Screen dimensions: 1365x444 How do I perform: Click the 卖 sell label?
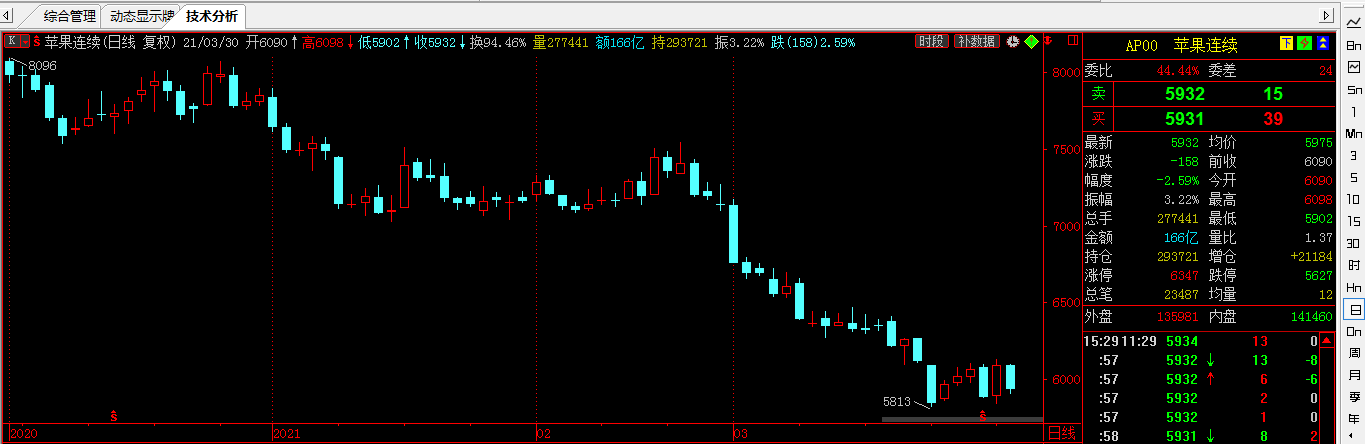tap(1098, 94)
